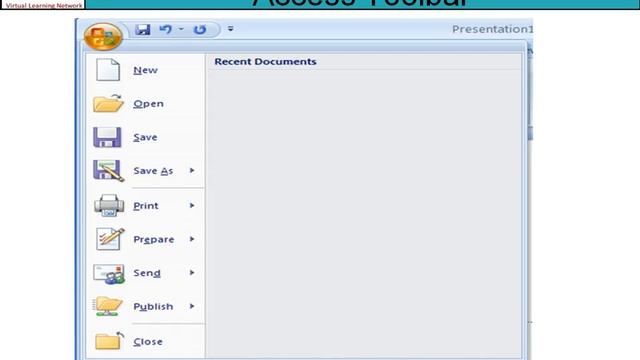Select the New menu entry label
The image size is (640, 360).
pos(145,70)
